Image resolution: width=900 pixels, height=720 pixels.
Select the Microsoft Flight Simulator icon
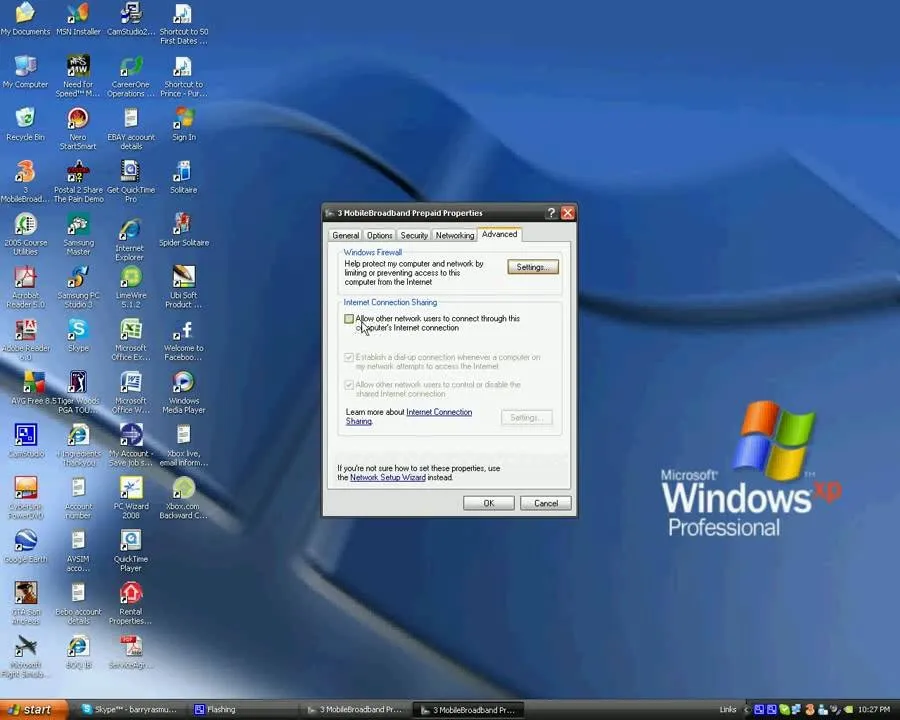pyautogui.click(x=25, y=657)
